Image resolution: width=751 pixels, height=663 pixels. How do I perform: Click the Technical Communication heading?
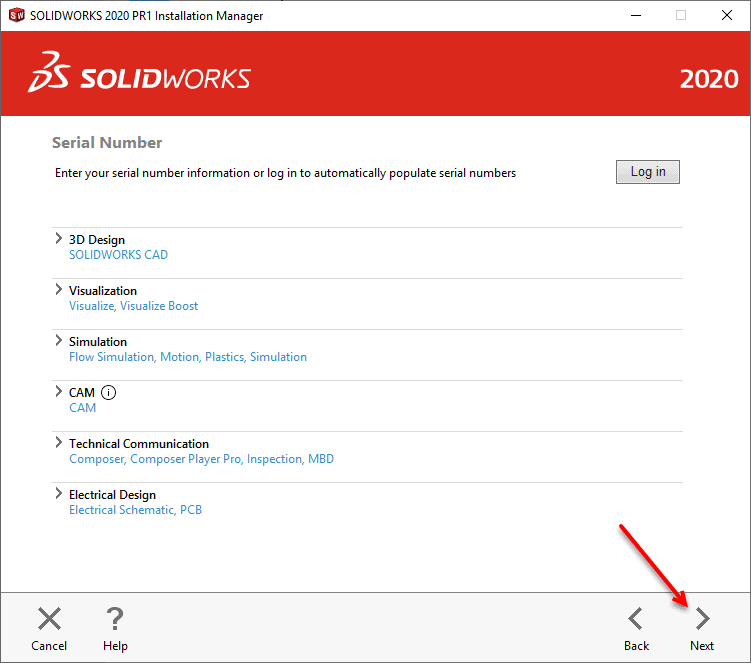(x=139, y=444)
